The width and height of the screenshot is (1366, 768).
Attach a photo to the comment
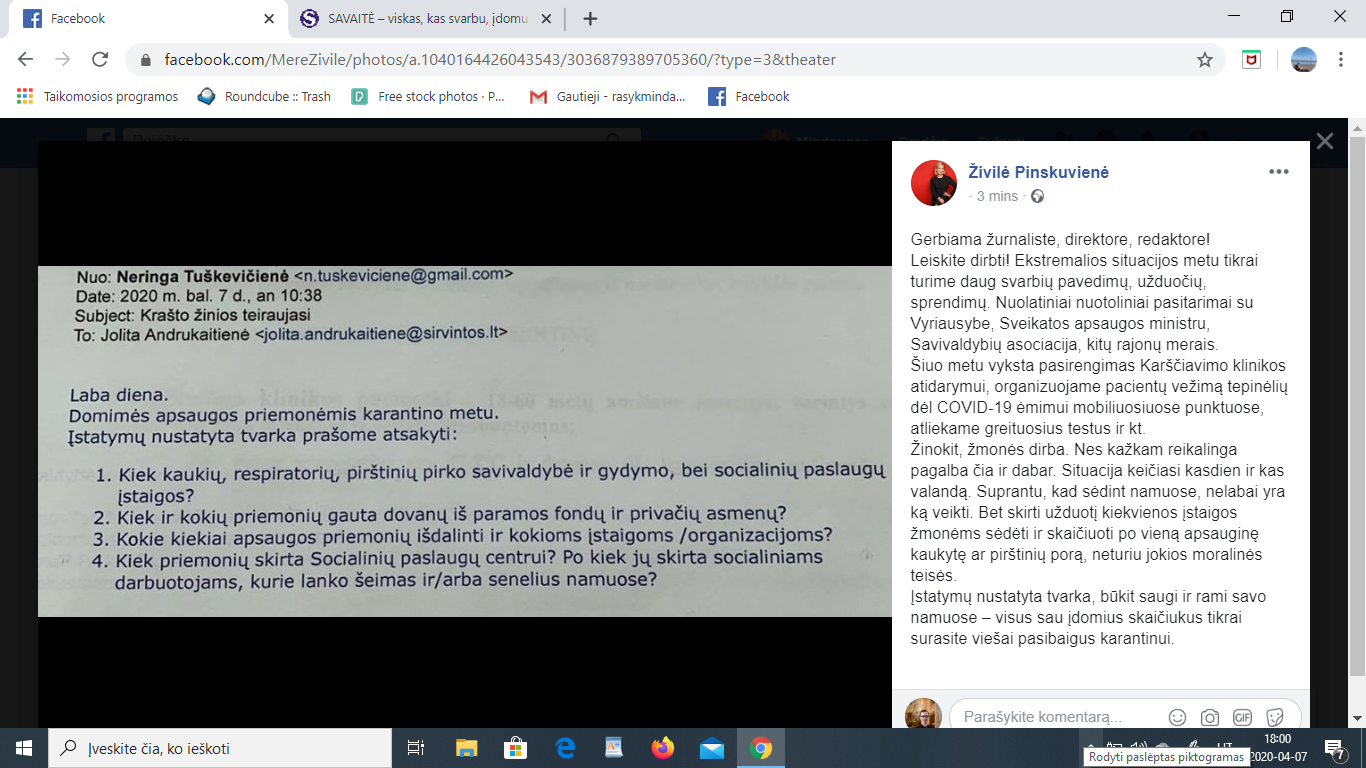click(x=1210, y=717)
